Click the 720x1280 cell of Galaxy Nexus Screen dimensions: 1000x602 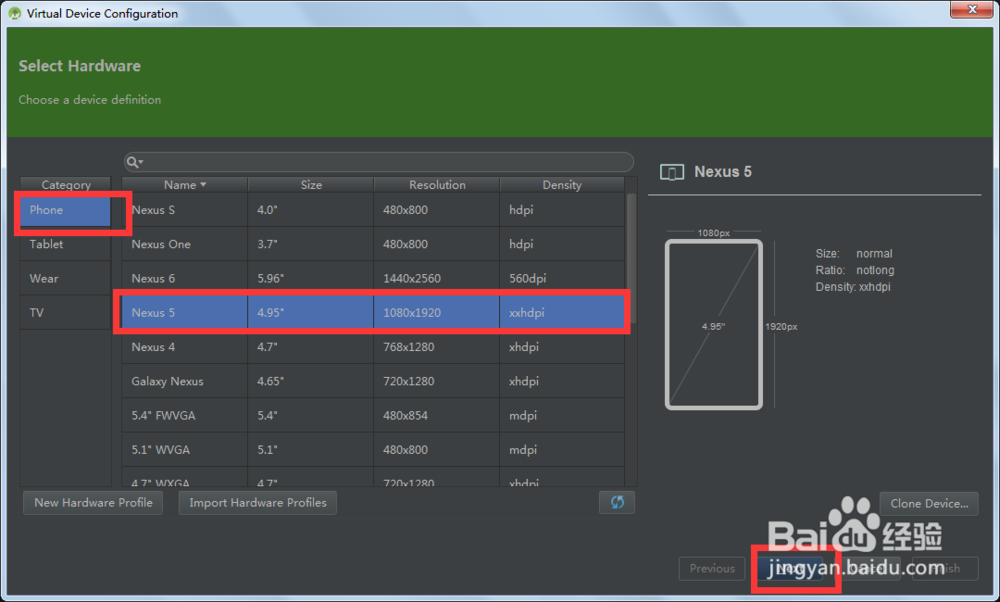(x=437, y=381)
